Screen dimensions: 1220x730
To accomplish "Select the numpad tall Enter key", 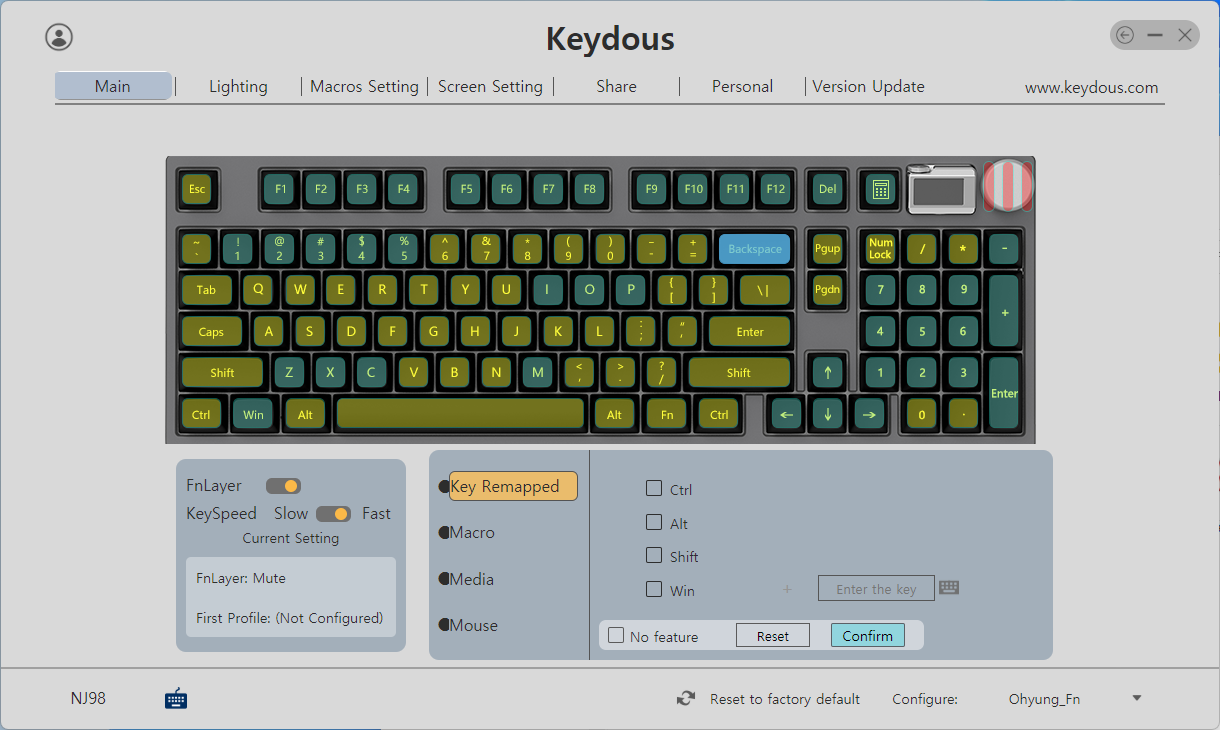I will pyautogui.click(x=1004, y=393).
